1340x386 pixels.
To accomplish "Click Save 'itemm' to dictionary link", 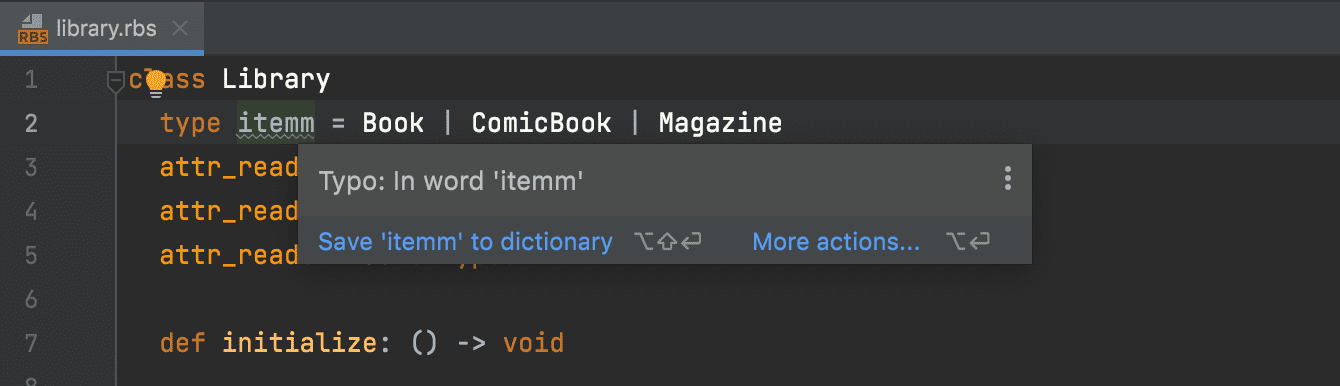I will [x=465, y=242].
